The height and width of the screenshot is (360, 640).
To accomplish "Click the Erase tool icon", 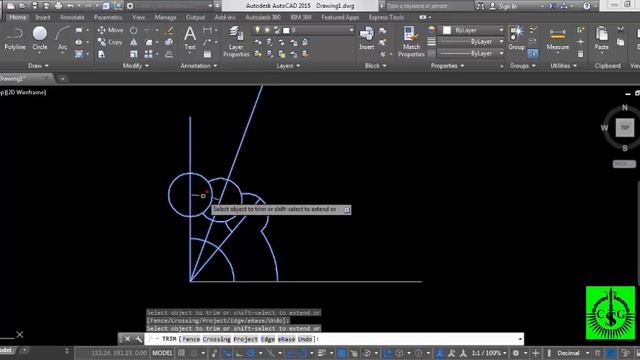I will [x=169, y=30].
